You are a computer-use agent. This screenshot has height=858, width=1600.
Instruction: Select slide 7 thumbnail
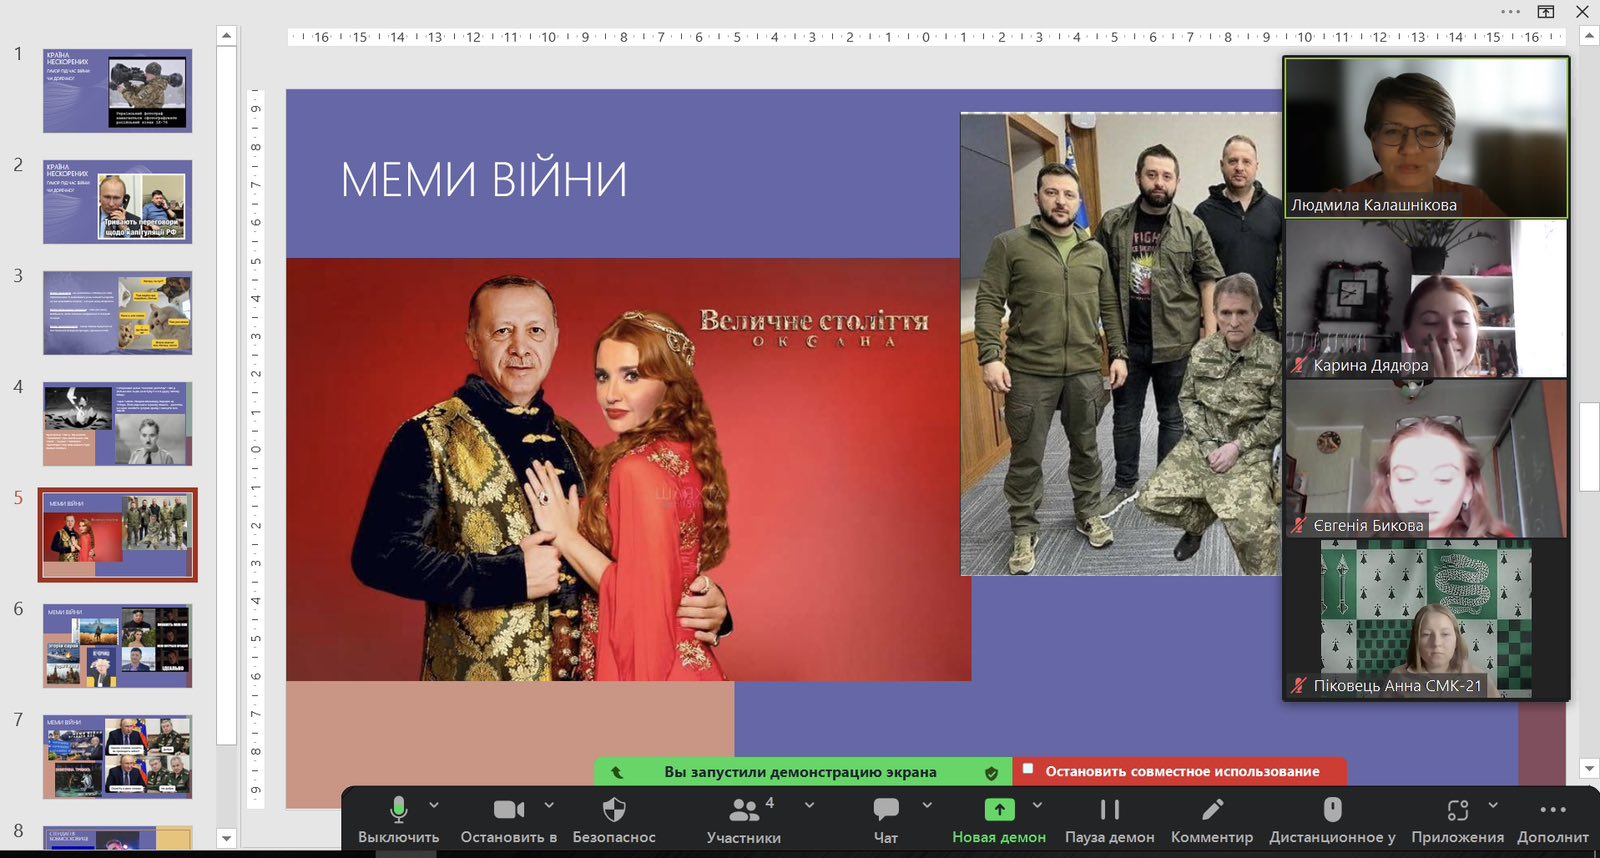[117, 757]
